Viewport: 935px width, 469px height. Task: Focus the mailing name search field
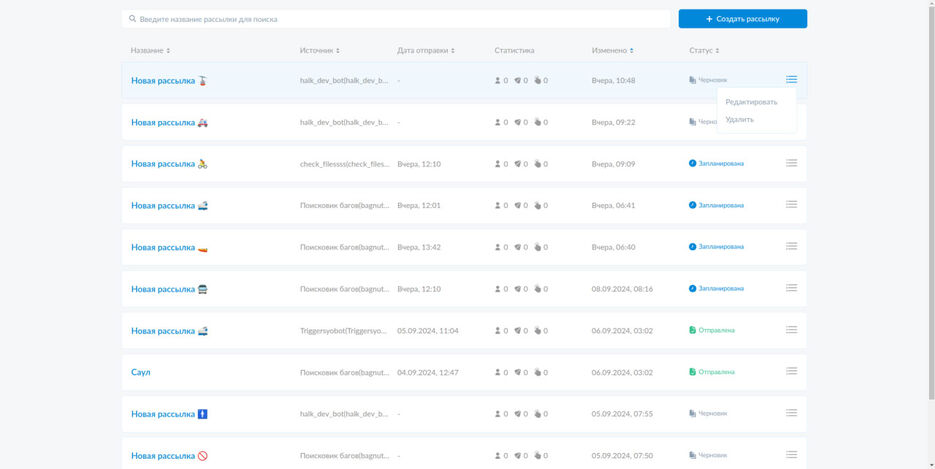(396, 19)
